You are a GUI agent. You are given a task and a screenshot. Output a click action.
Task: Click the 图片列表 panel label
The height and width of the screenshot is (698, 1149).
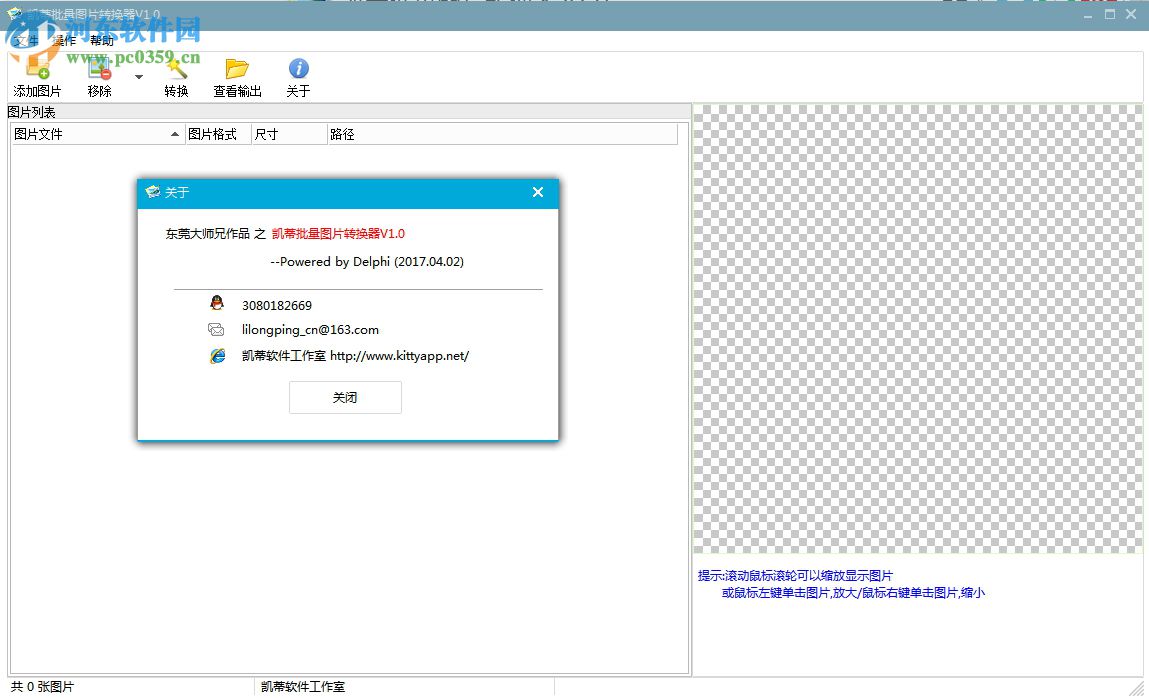(x=32, y=112)
